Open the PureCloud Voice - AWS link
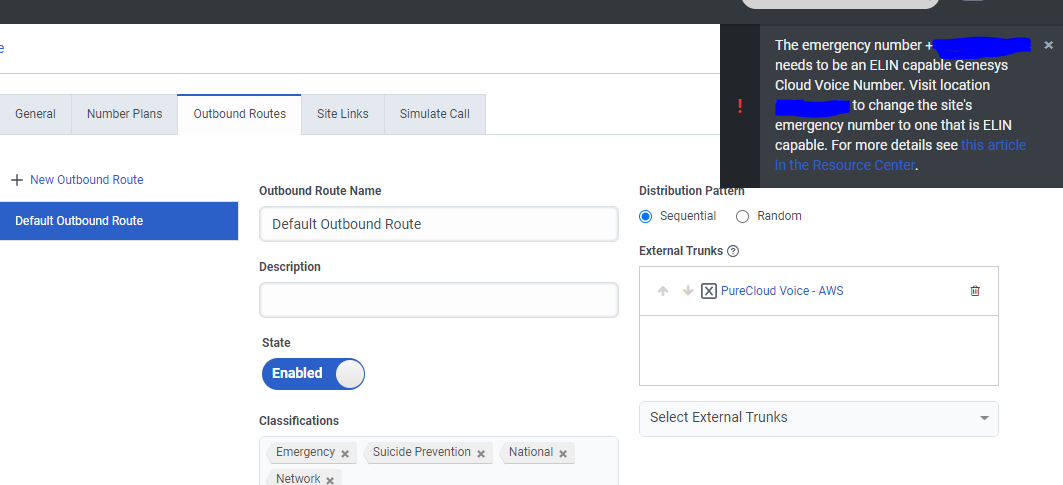Image resolution: width=1063 pixels, height=485 pixels. 781,291
